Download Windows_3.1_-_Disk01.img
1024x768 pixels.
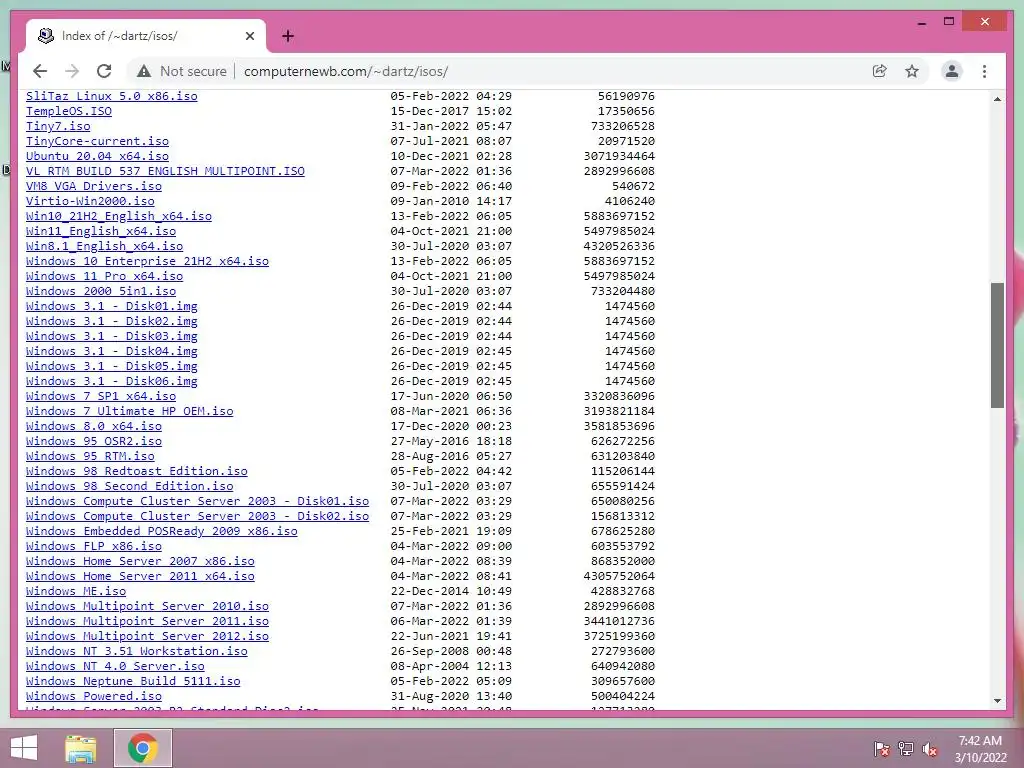pos(112,306)
